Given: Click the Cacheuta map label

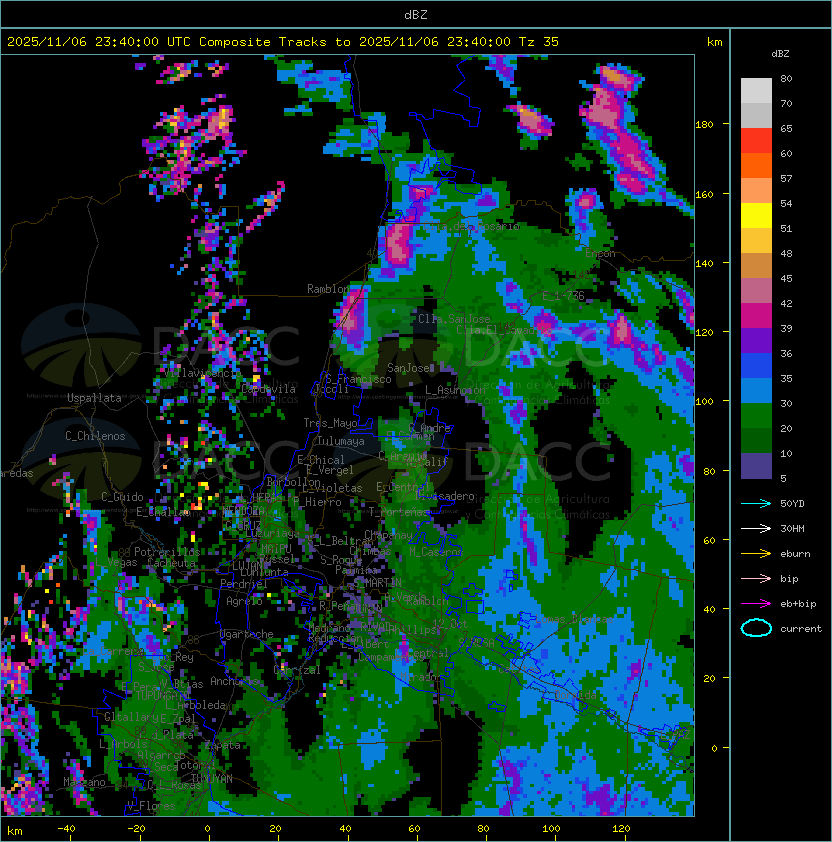Looking at the screenshot, I should point(171,563).
